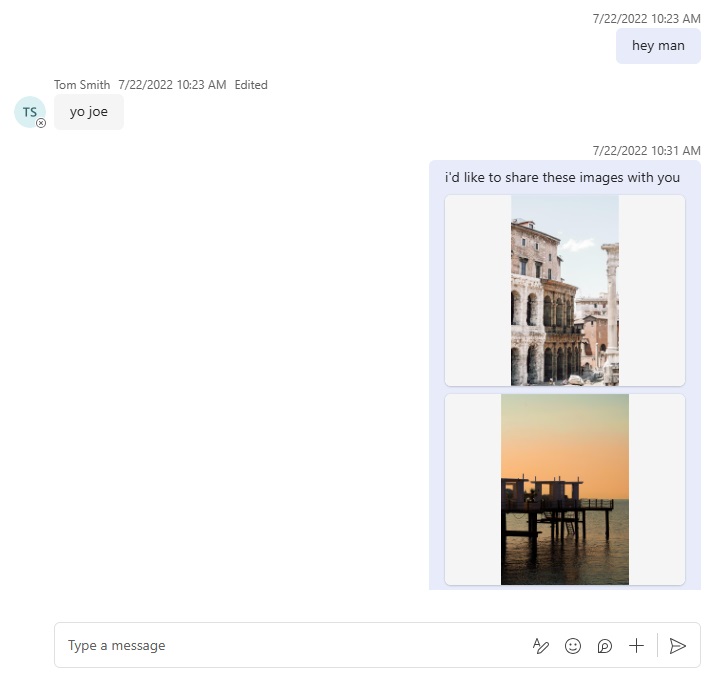Screen dimensions: 720x680
Task: Click the 'Edited' label on message
Action: pyautogui.click(x=251, y=85)
